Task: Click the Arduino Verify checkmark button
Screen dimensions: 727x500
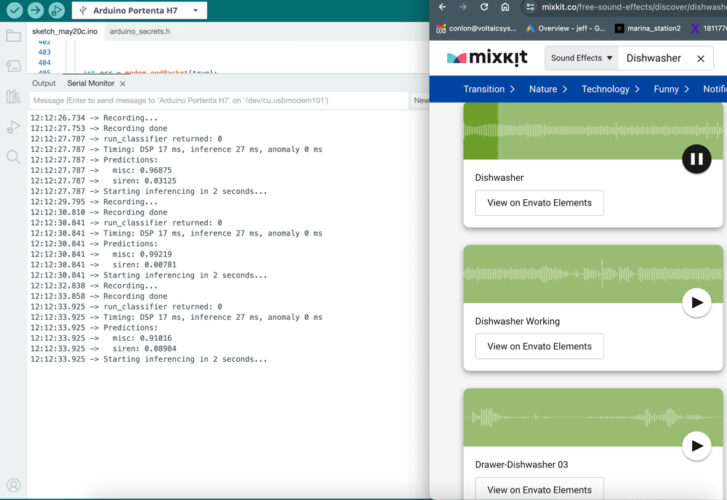Action: pos(14,10)
